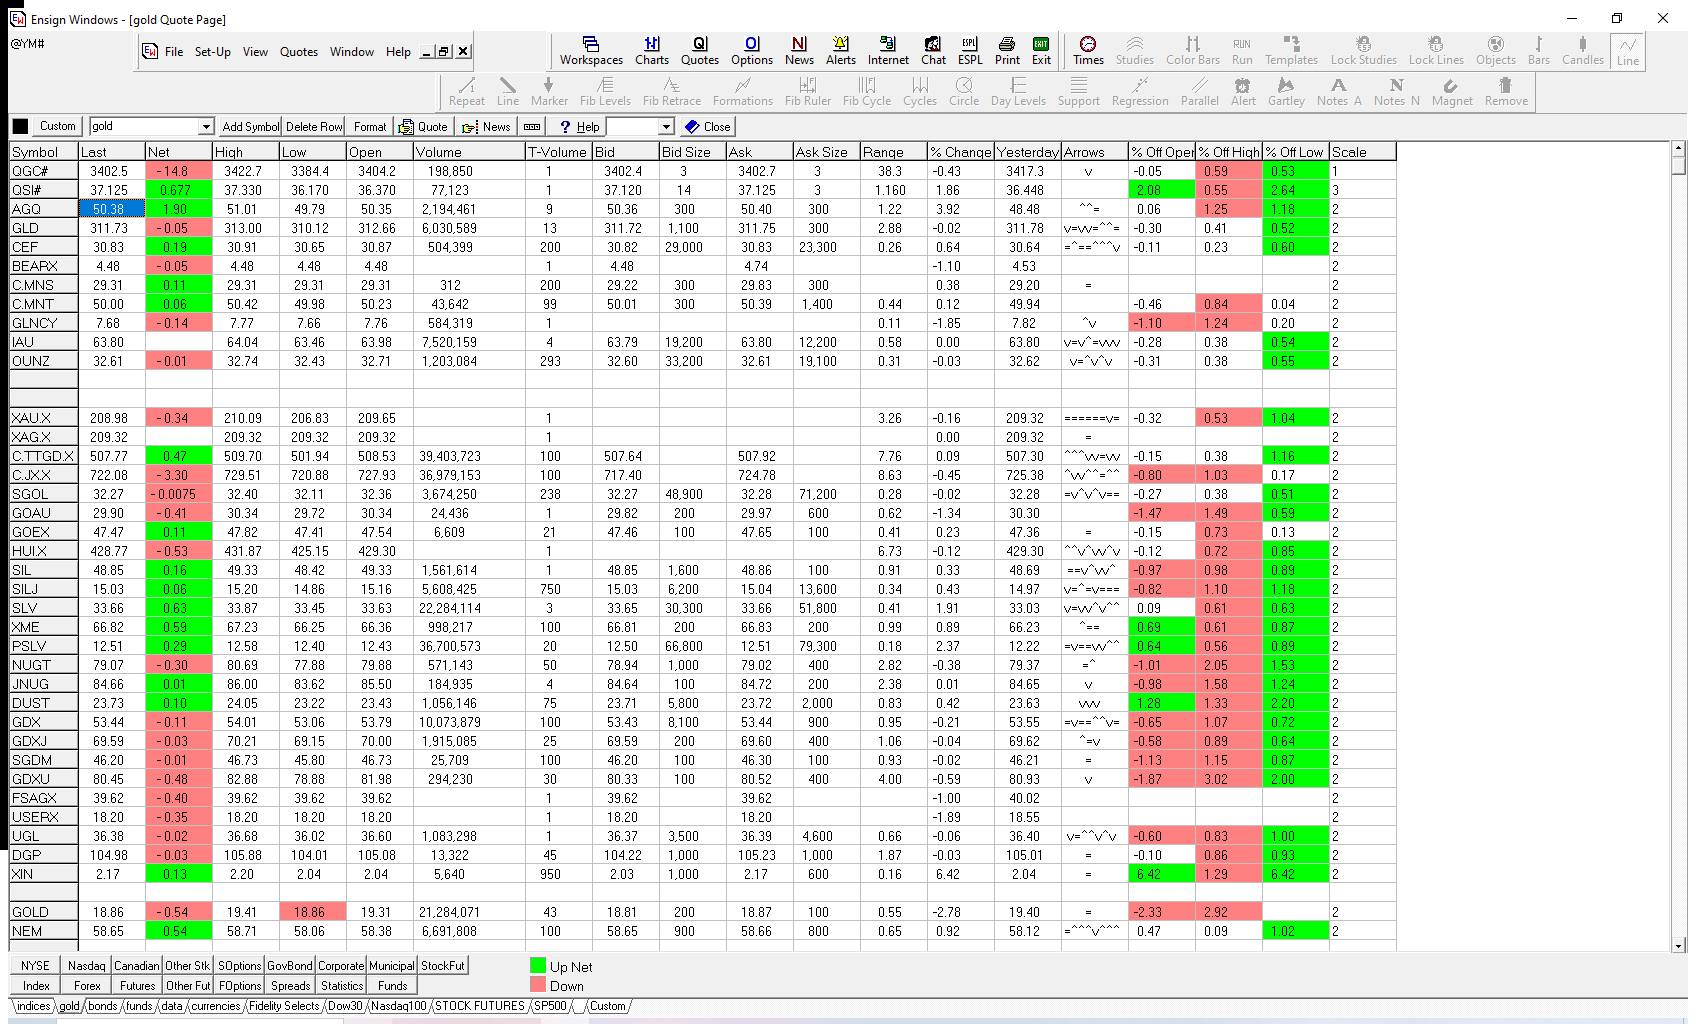Click the green Up Net legend swatch

[x=538, y=966]
